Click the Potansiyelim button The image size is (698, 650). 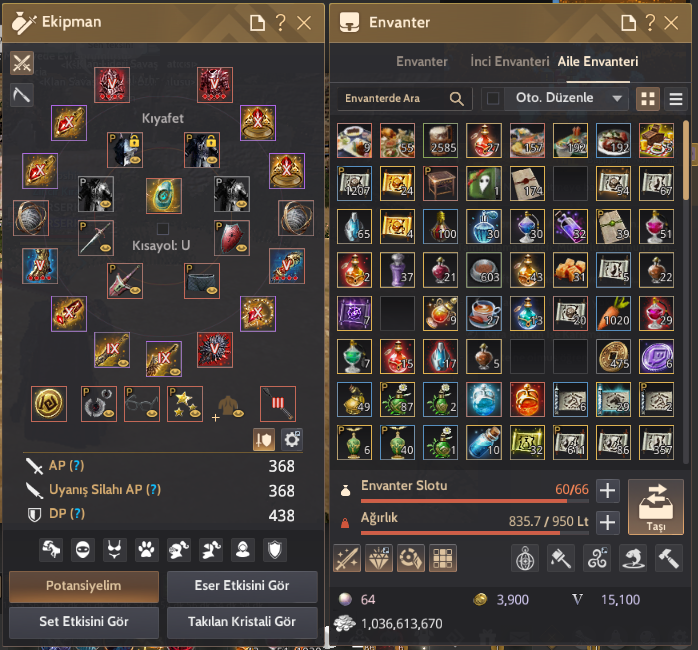point(84,586)
